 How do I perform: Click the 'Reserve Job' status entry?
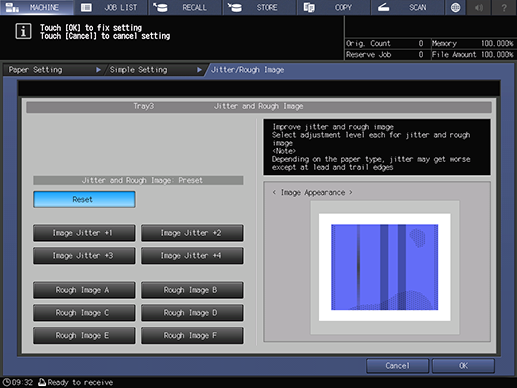pyautogui.click(x=385, y=55)
